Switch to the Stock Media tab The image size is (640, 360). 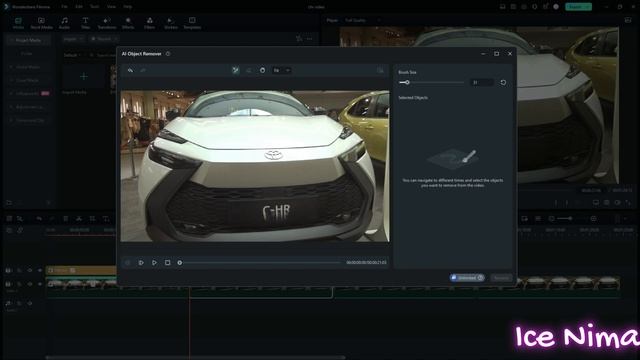[41, 23]
